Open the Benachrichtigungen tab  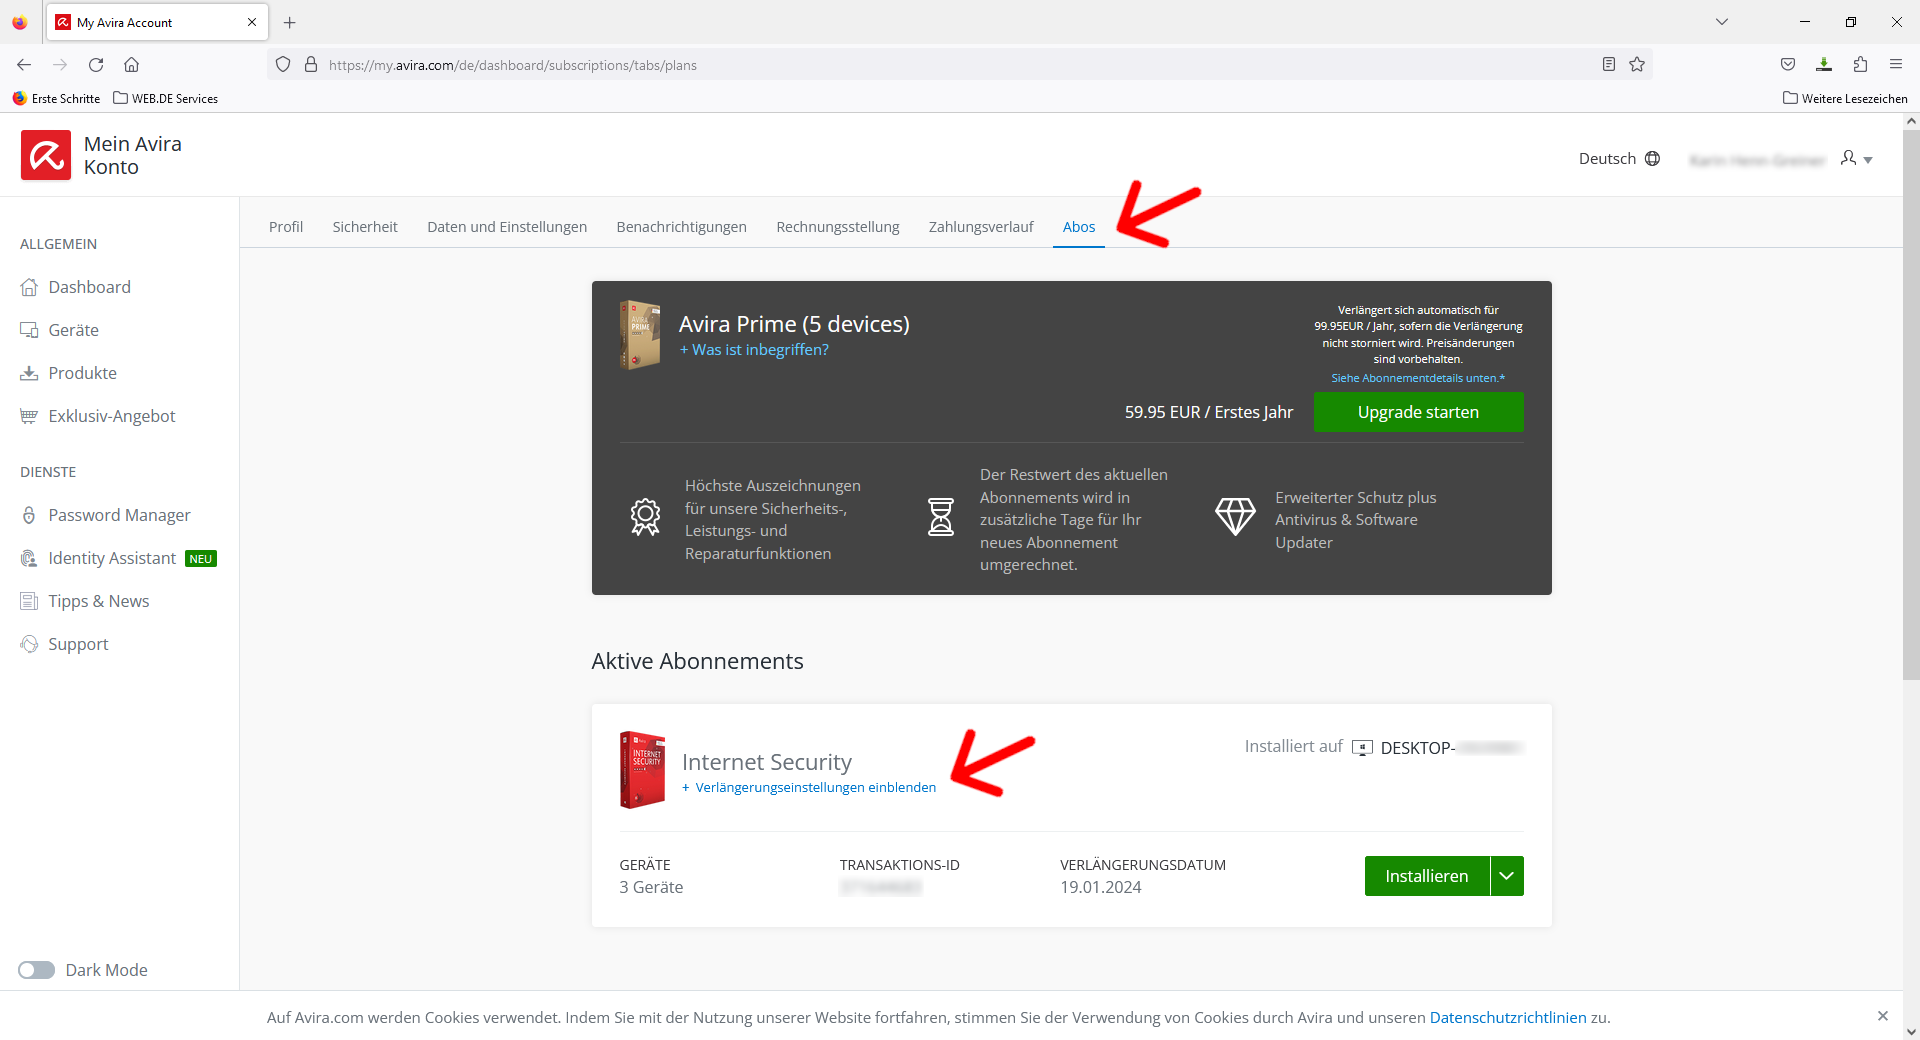coord(682,227)
